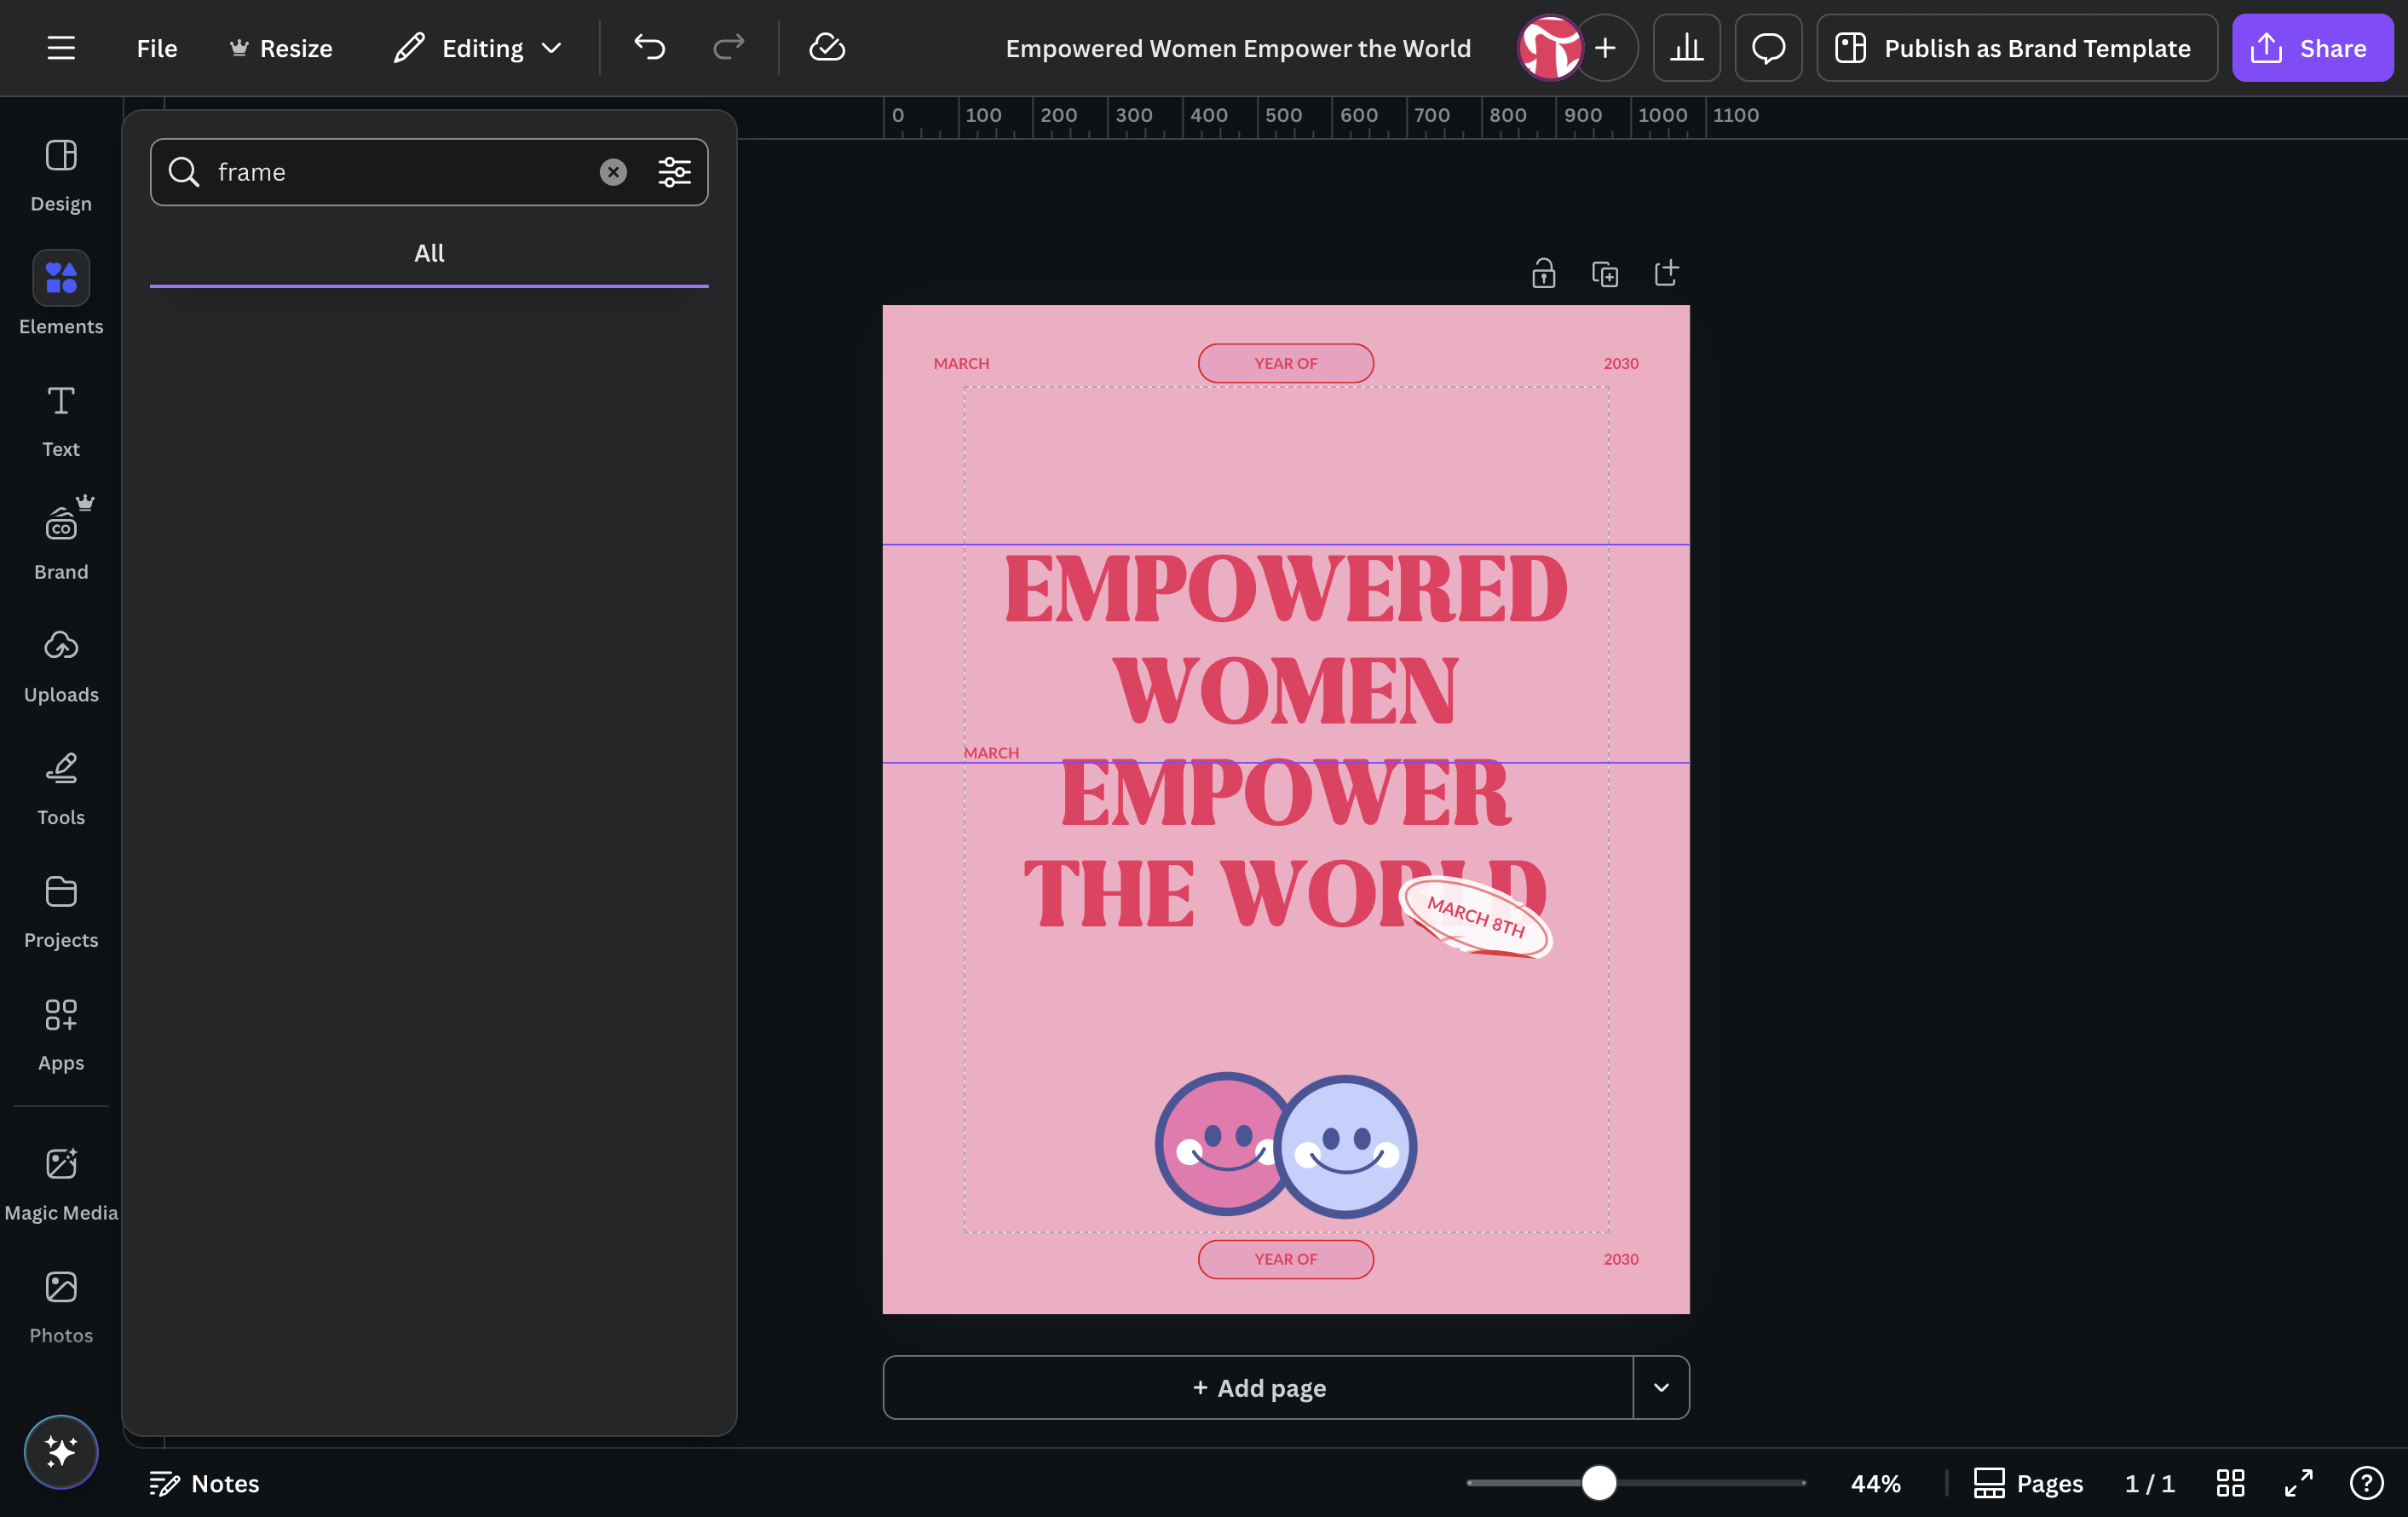Open the user profile avatar
Image resolution: width=2408 pixels, height=1517 pixels.
pyautogui.click(x=1550, y=48)
